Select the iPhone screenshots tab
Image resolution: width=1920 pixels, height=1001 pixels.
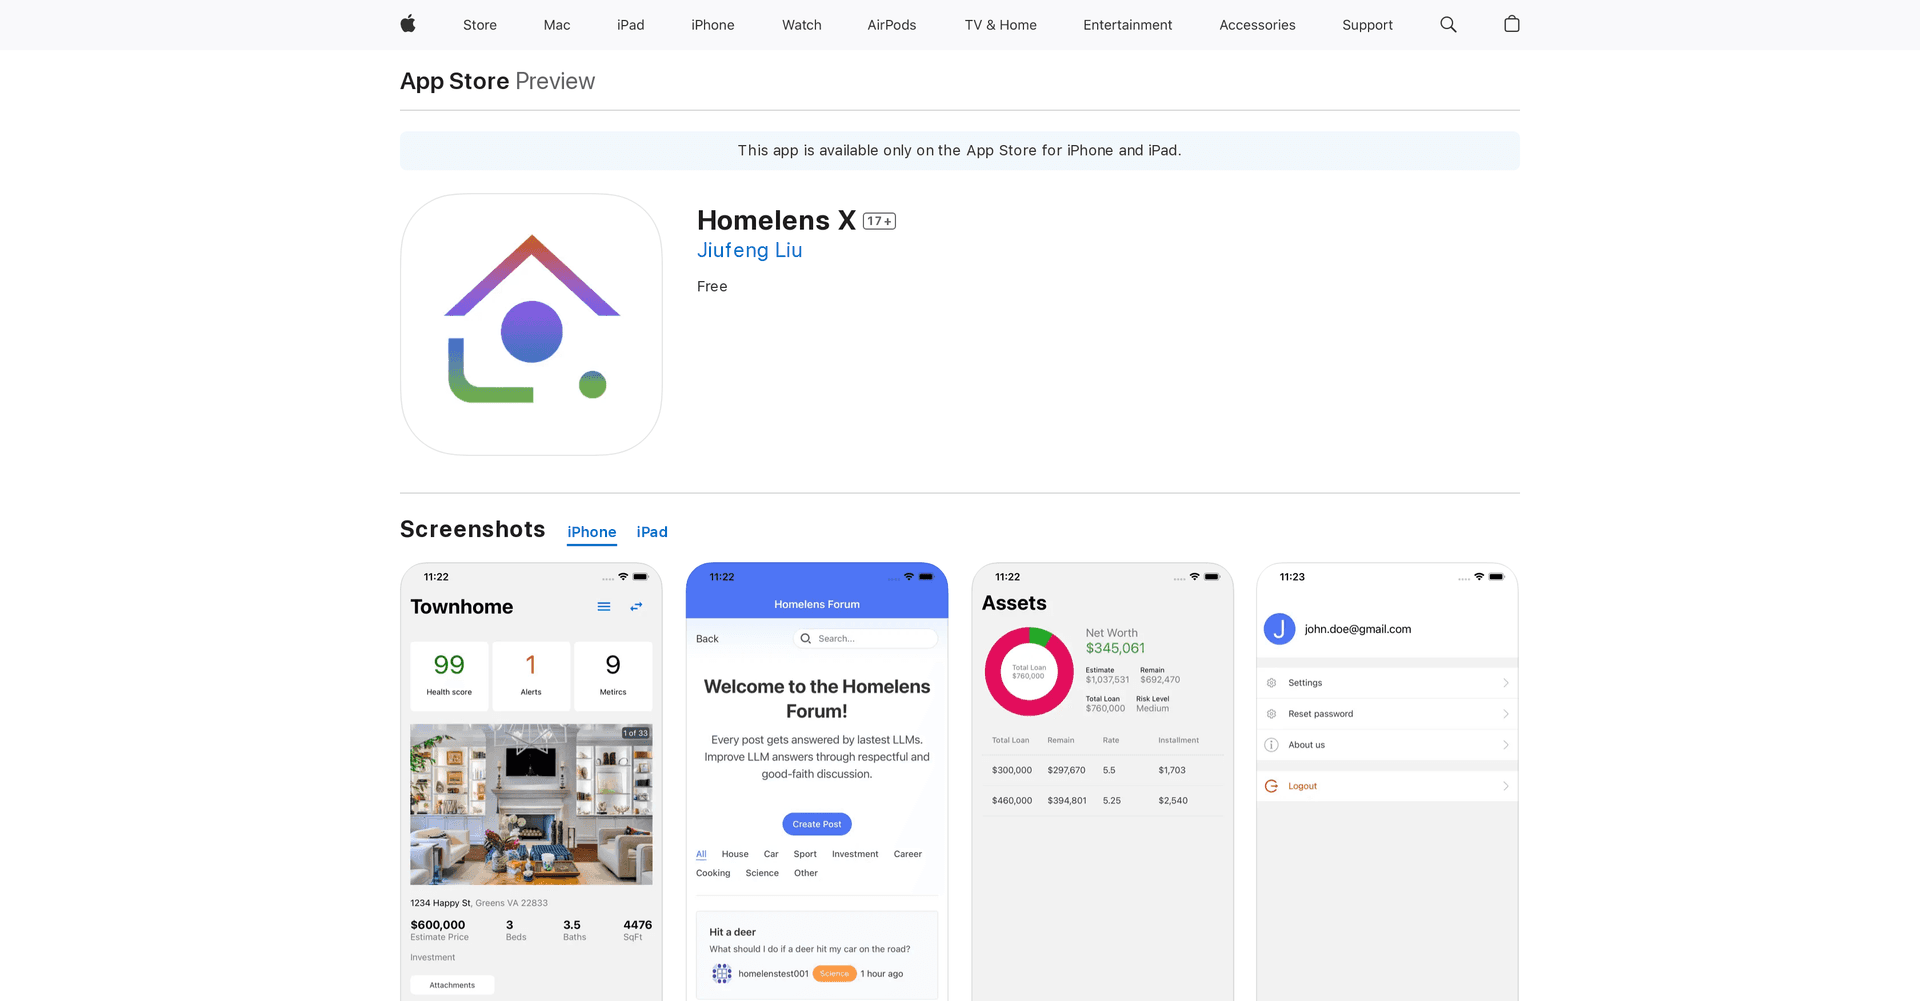(x=592, y=532)
